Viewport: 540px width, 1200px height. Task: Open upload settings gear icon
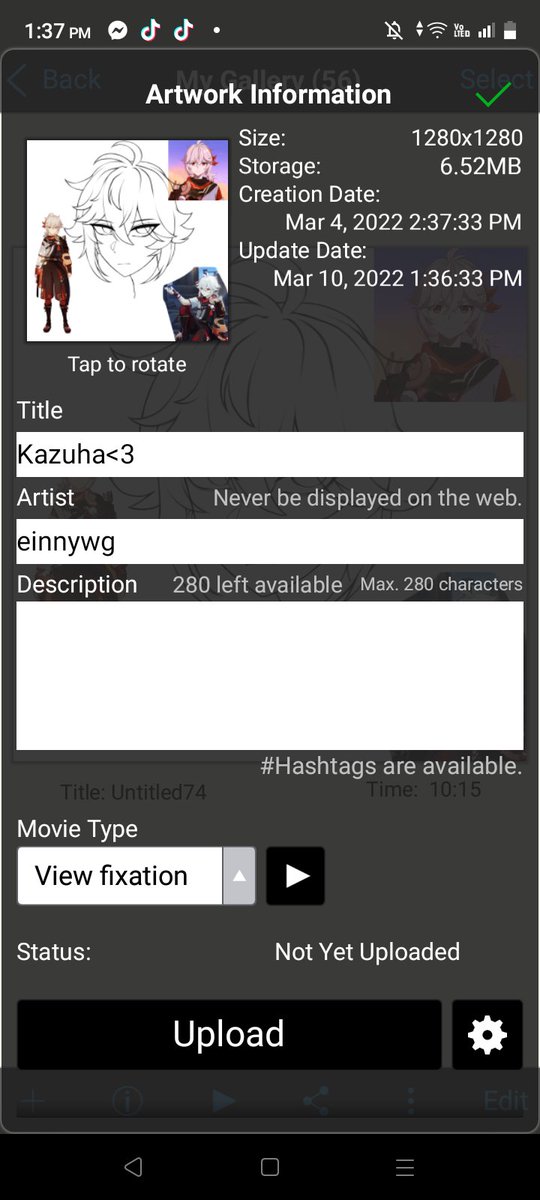coord(487,1035)
